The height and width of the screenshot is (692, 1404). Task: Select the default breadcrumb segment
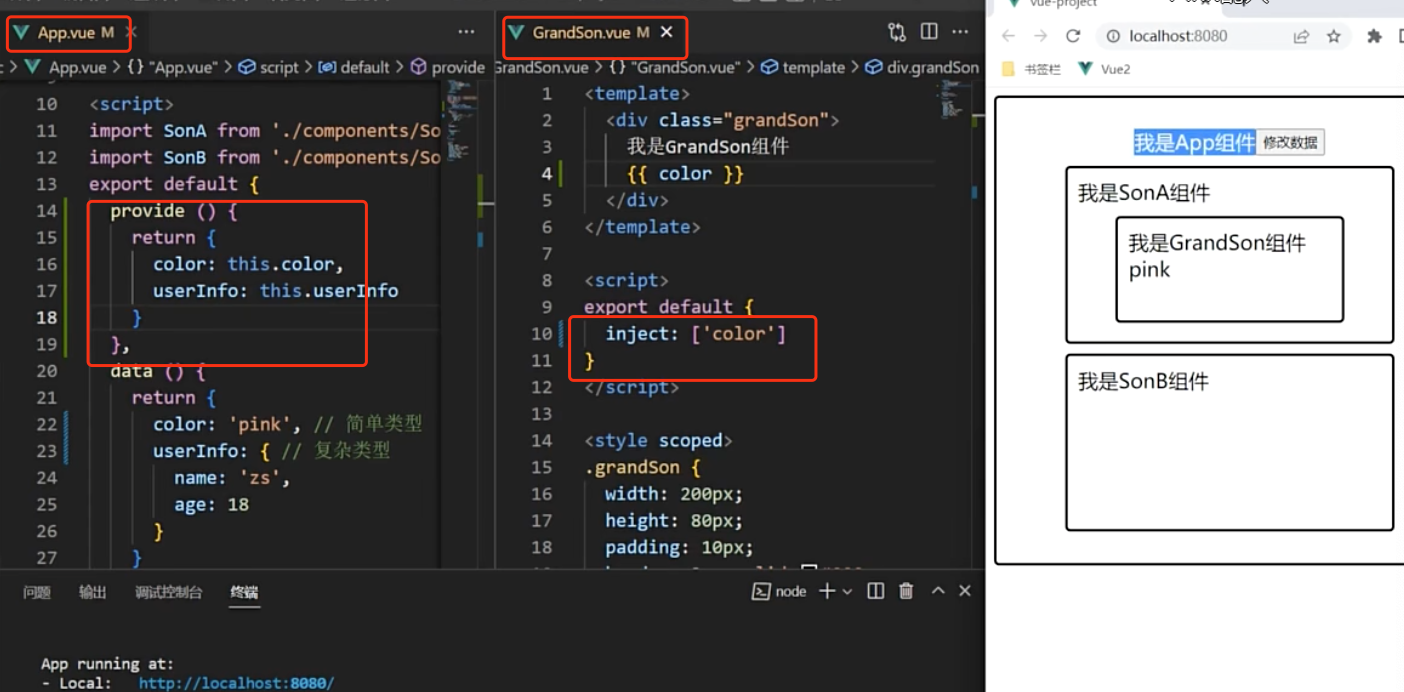click(354, 67)
